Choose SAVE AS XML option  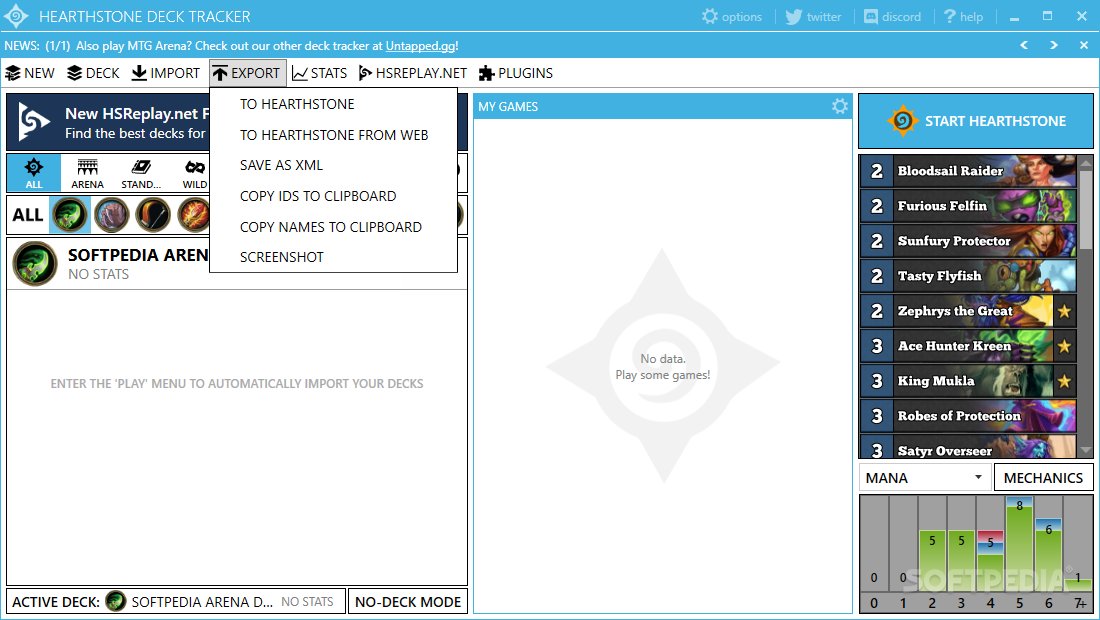pyautogui.click(x=333, y=165)
